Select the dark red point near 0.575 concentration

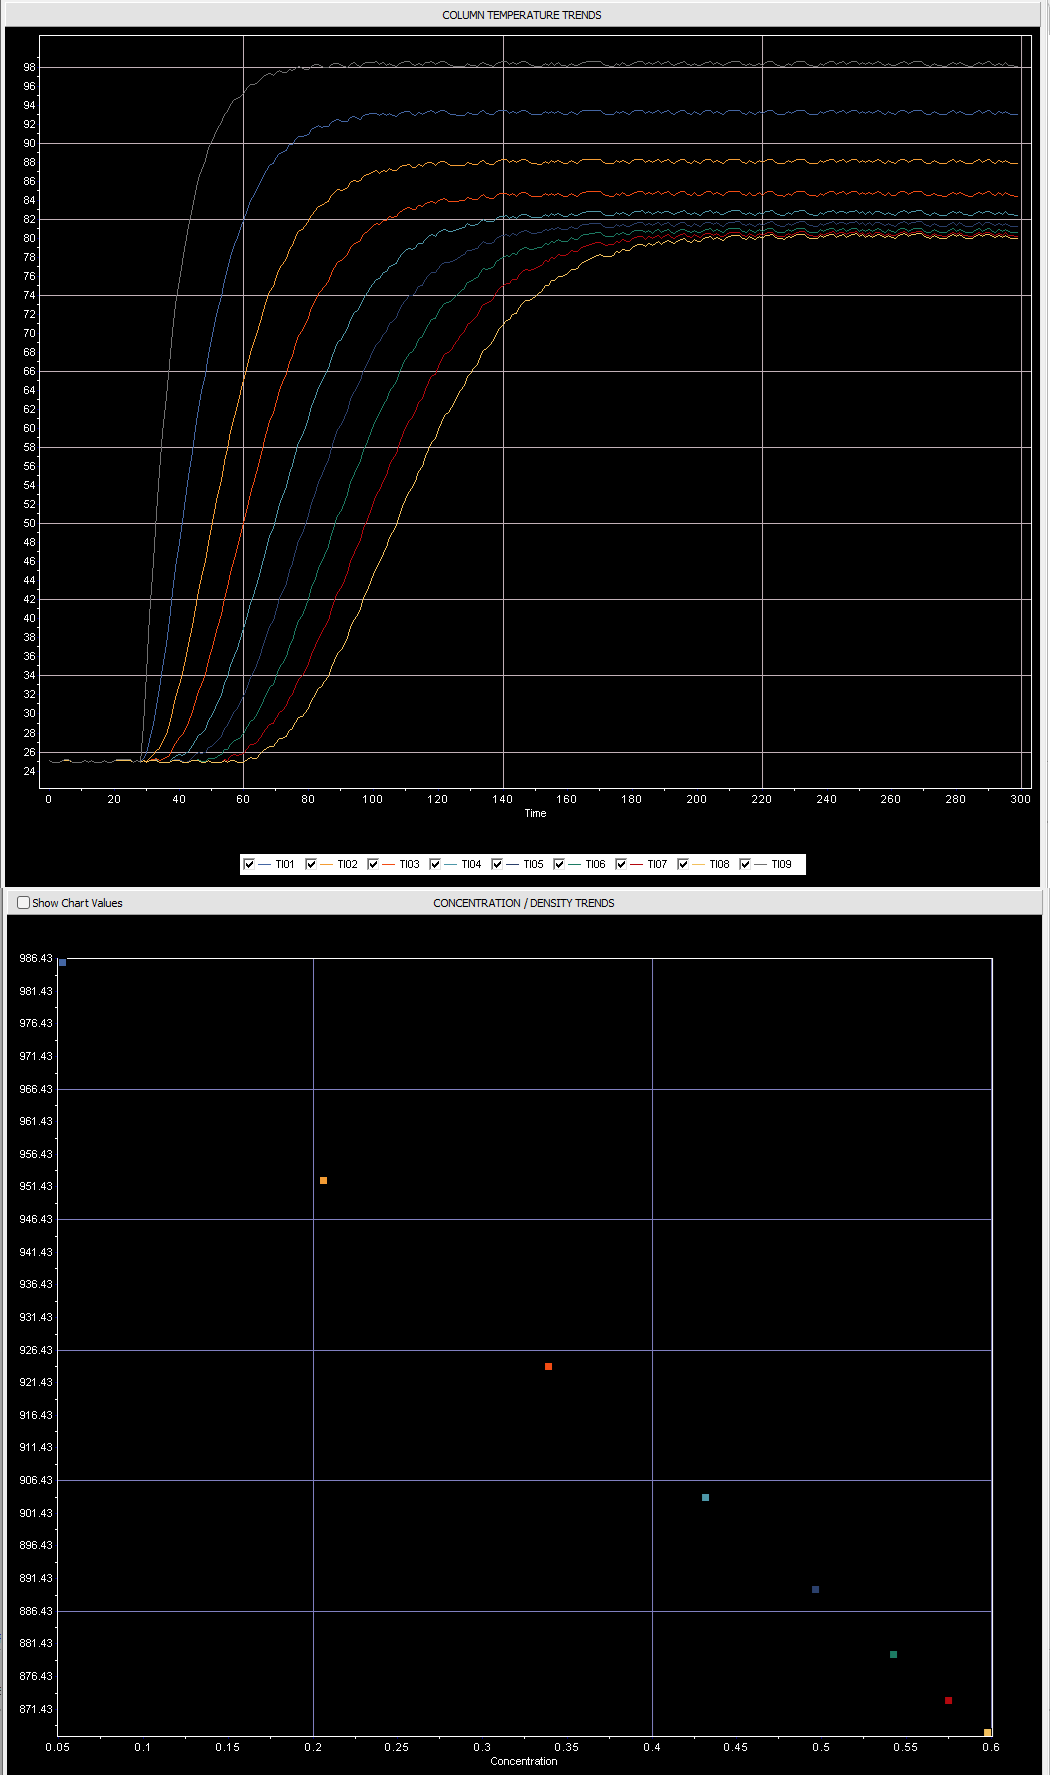point(948,1701)
